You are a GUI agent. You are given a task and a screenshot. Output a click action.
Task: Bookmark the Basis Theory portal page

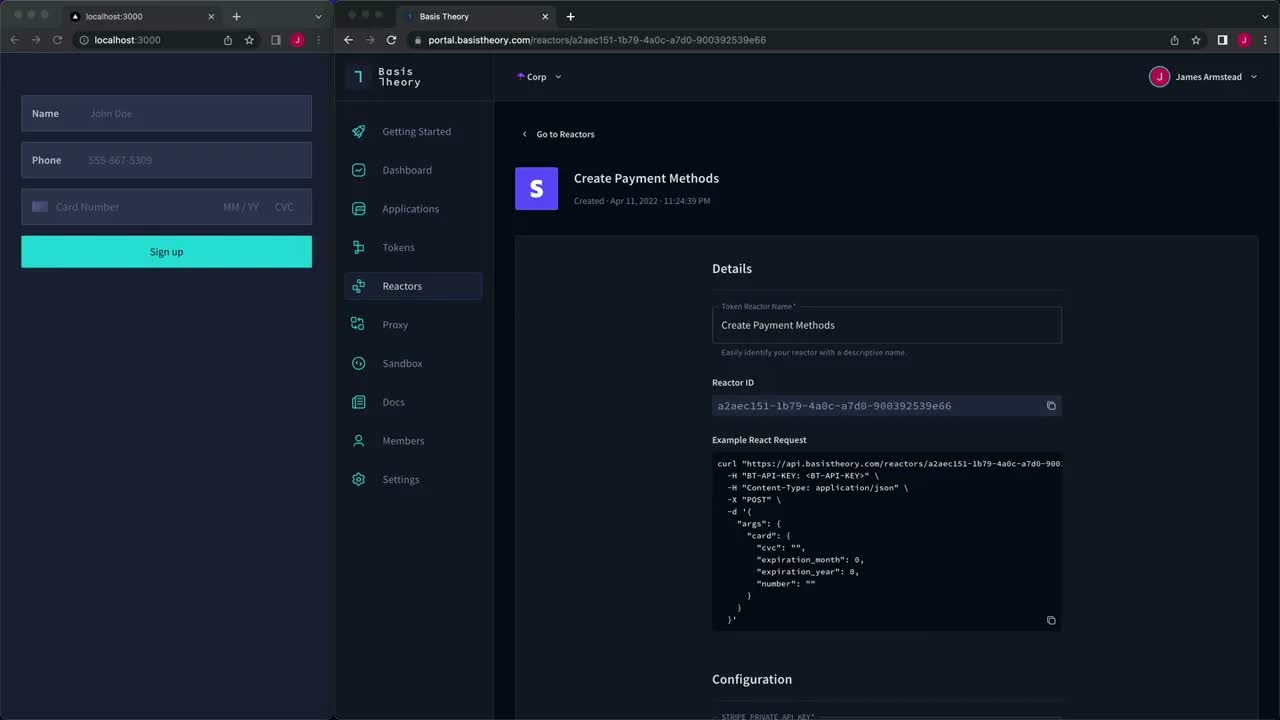[1196, 40]
